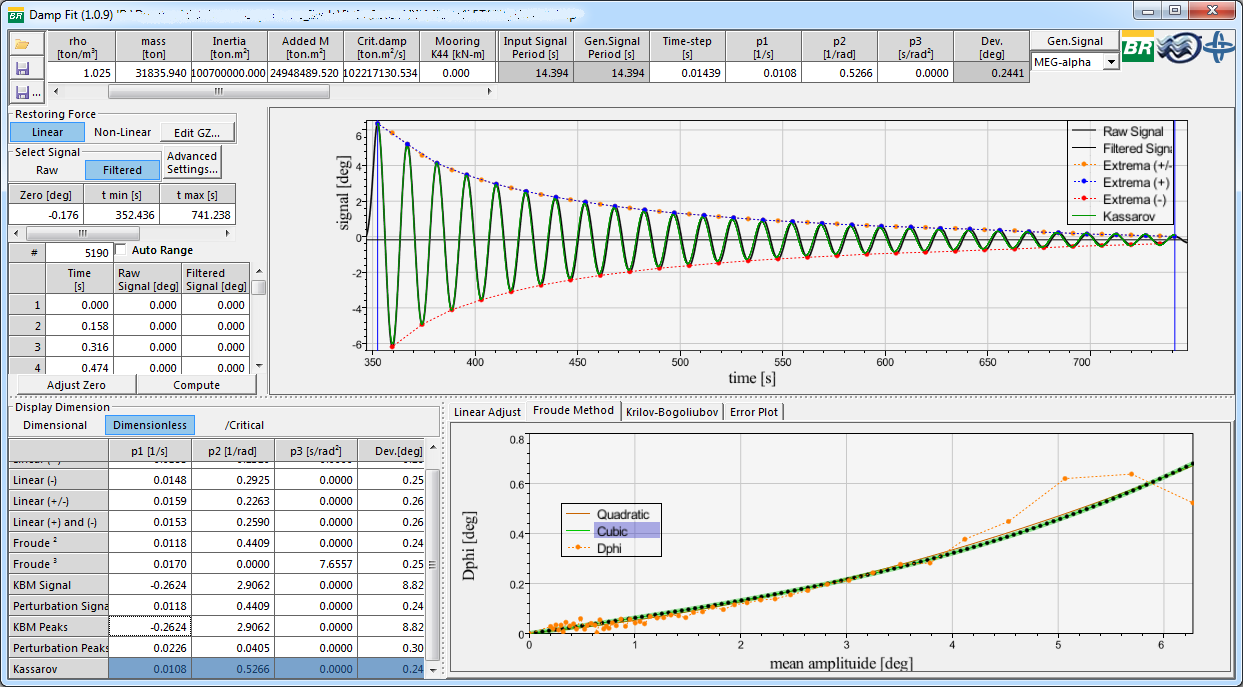
Task: Click the Save floppy disk icon
Action: [23, 69]
